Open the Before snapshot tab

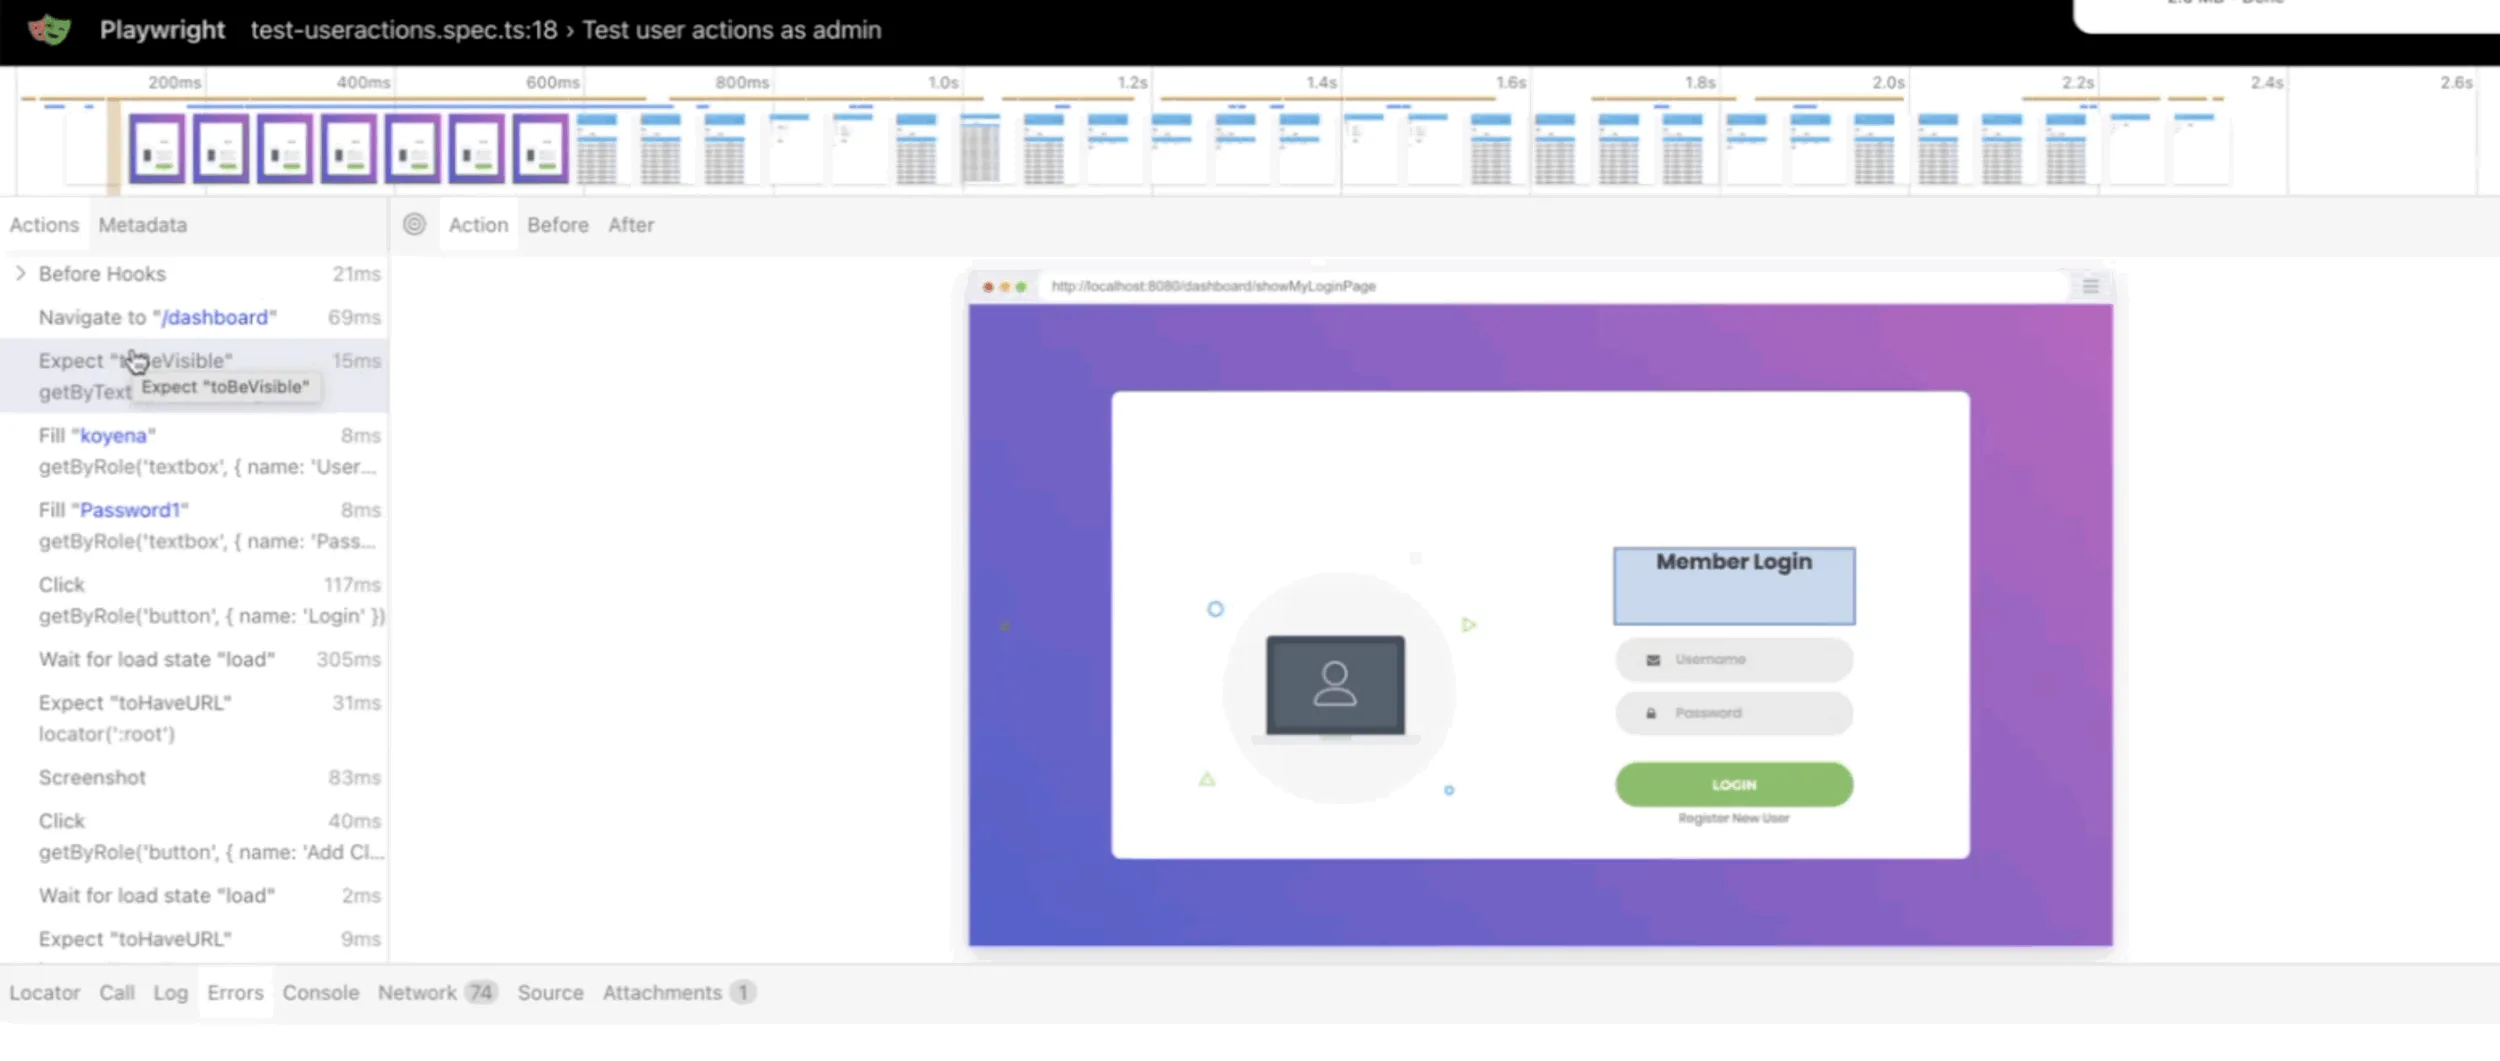[x=557, y=225]
